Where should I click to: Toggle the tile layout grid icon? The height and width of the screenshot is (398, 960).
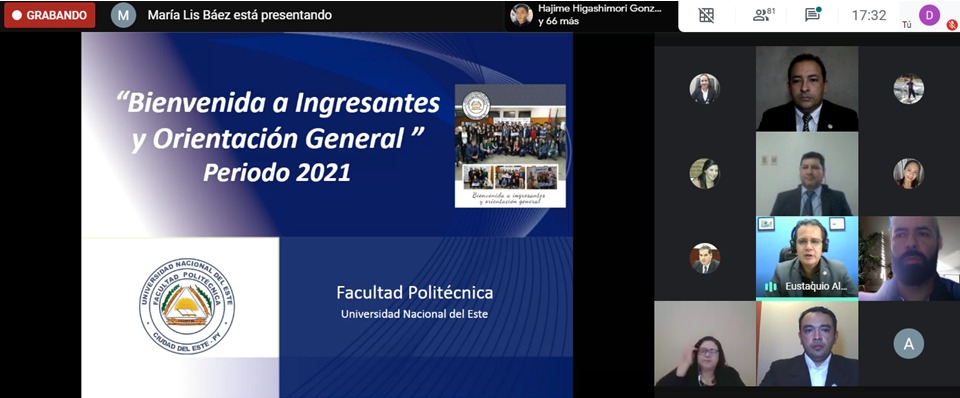[x=707, y=15]
